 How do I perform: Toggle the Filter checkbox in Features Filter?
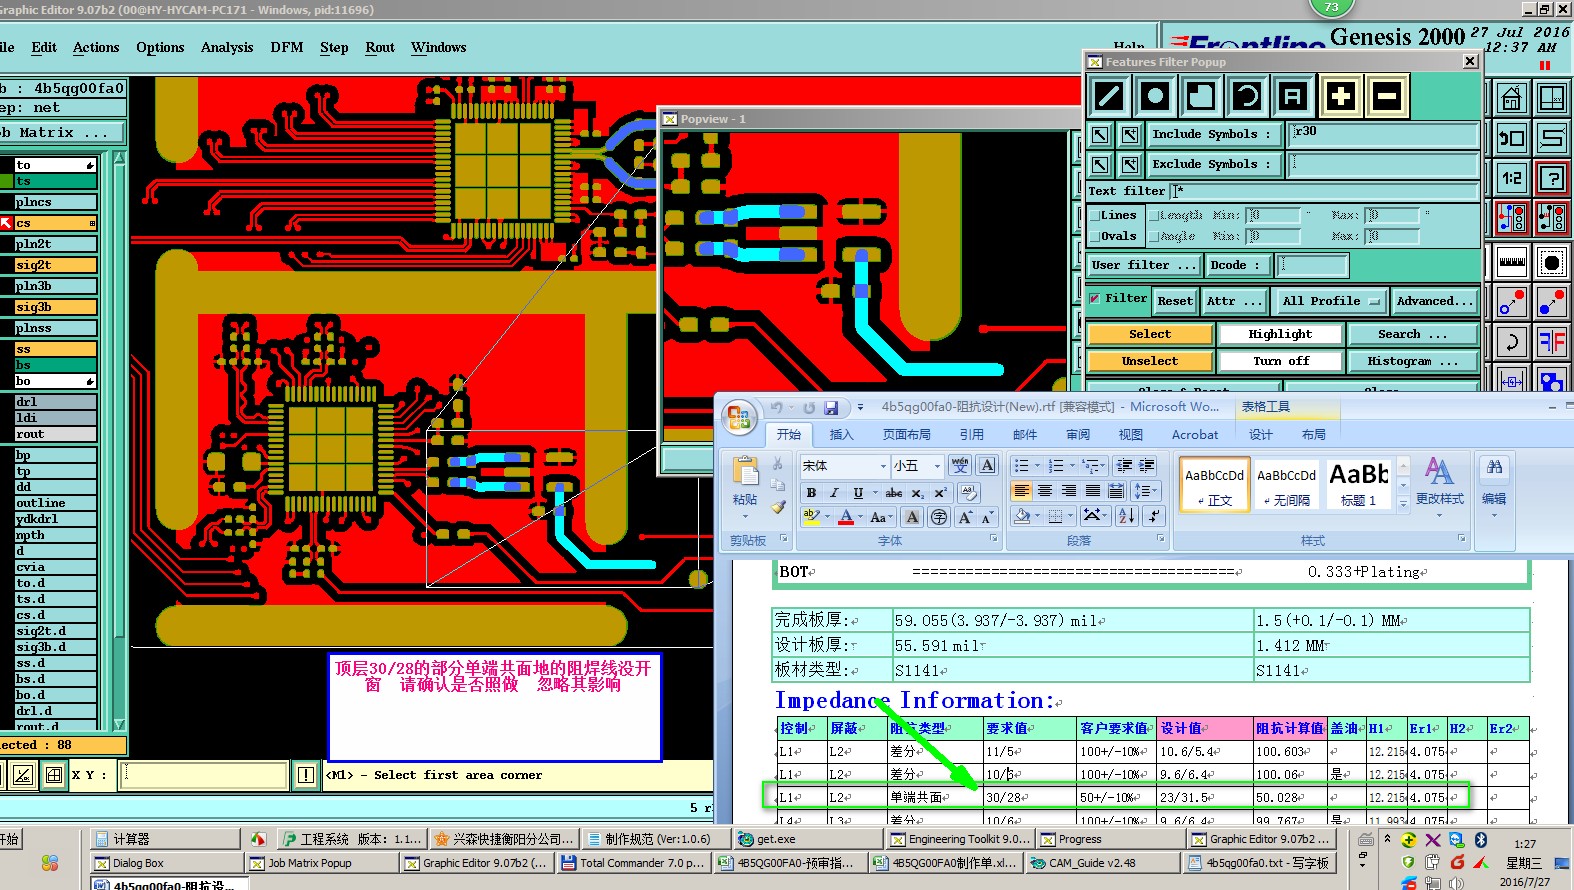[1095, 298]
